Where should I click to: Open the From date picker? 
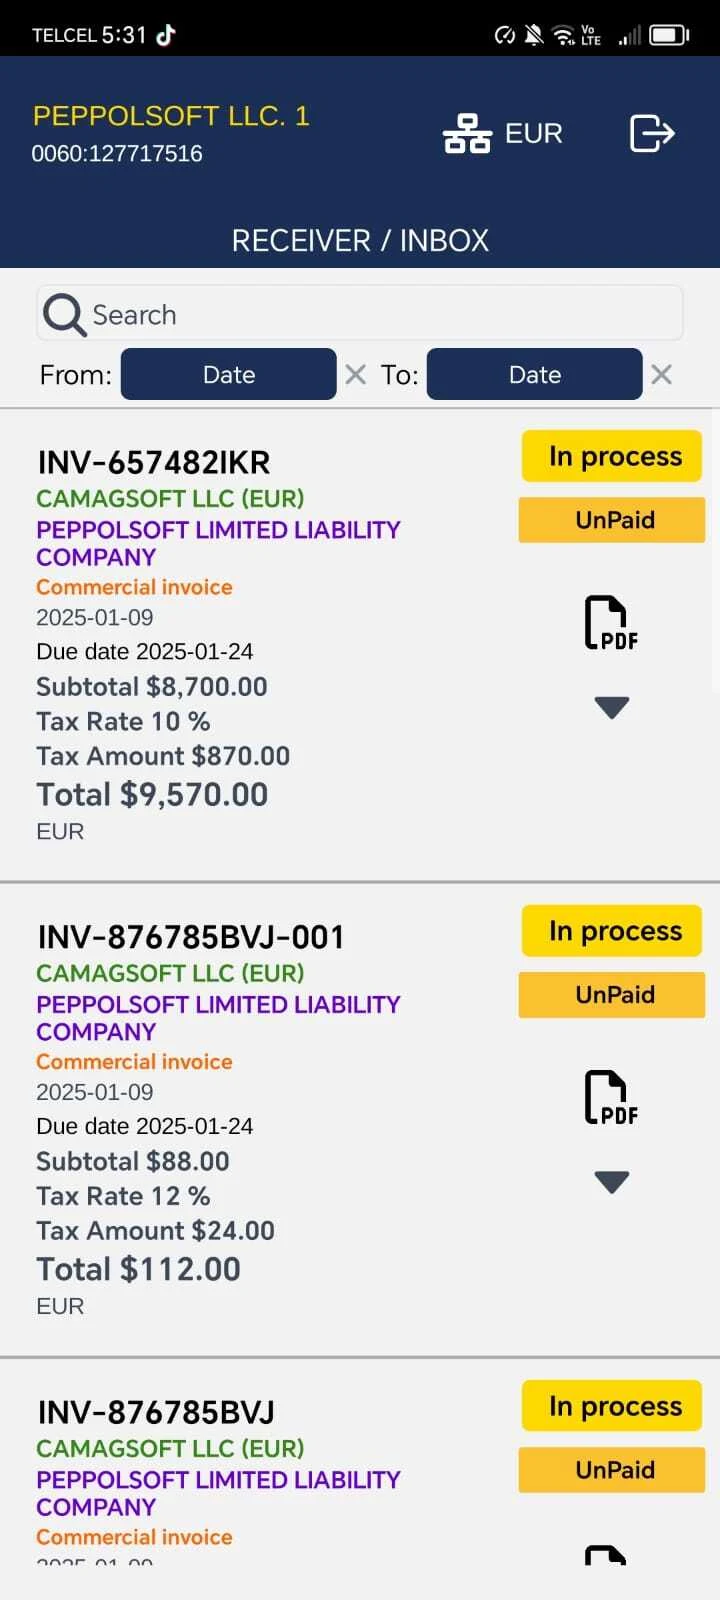229,375
